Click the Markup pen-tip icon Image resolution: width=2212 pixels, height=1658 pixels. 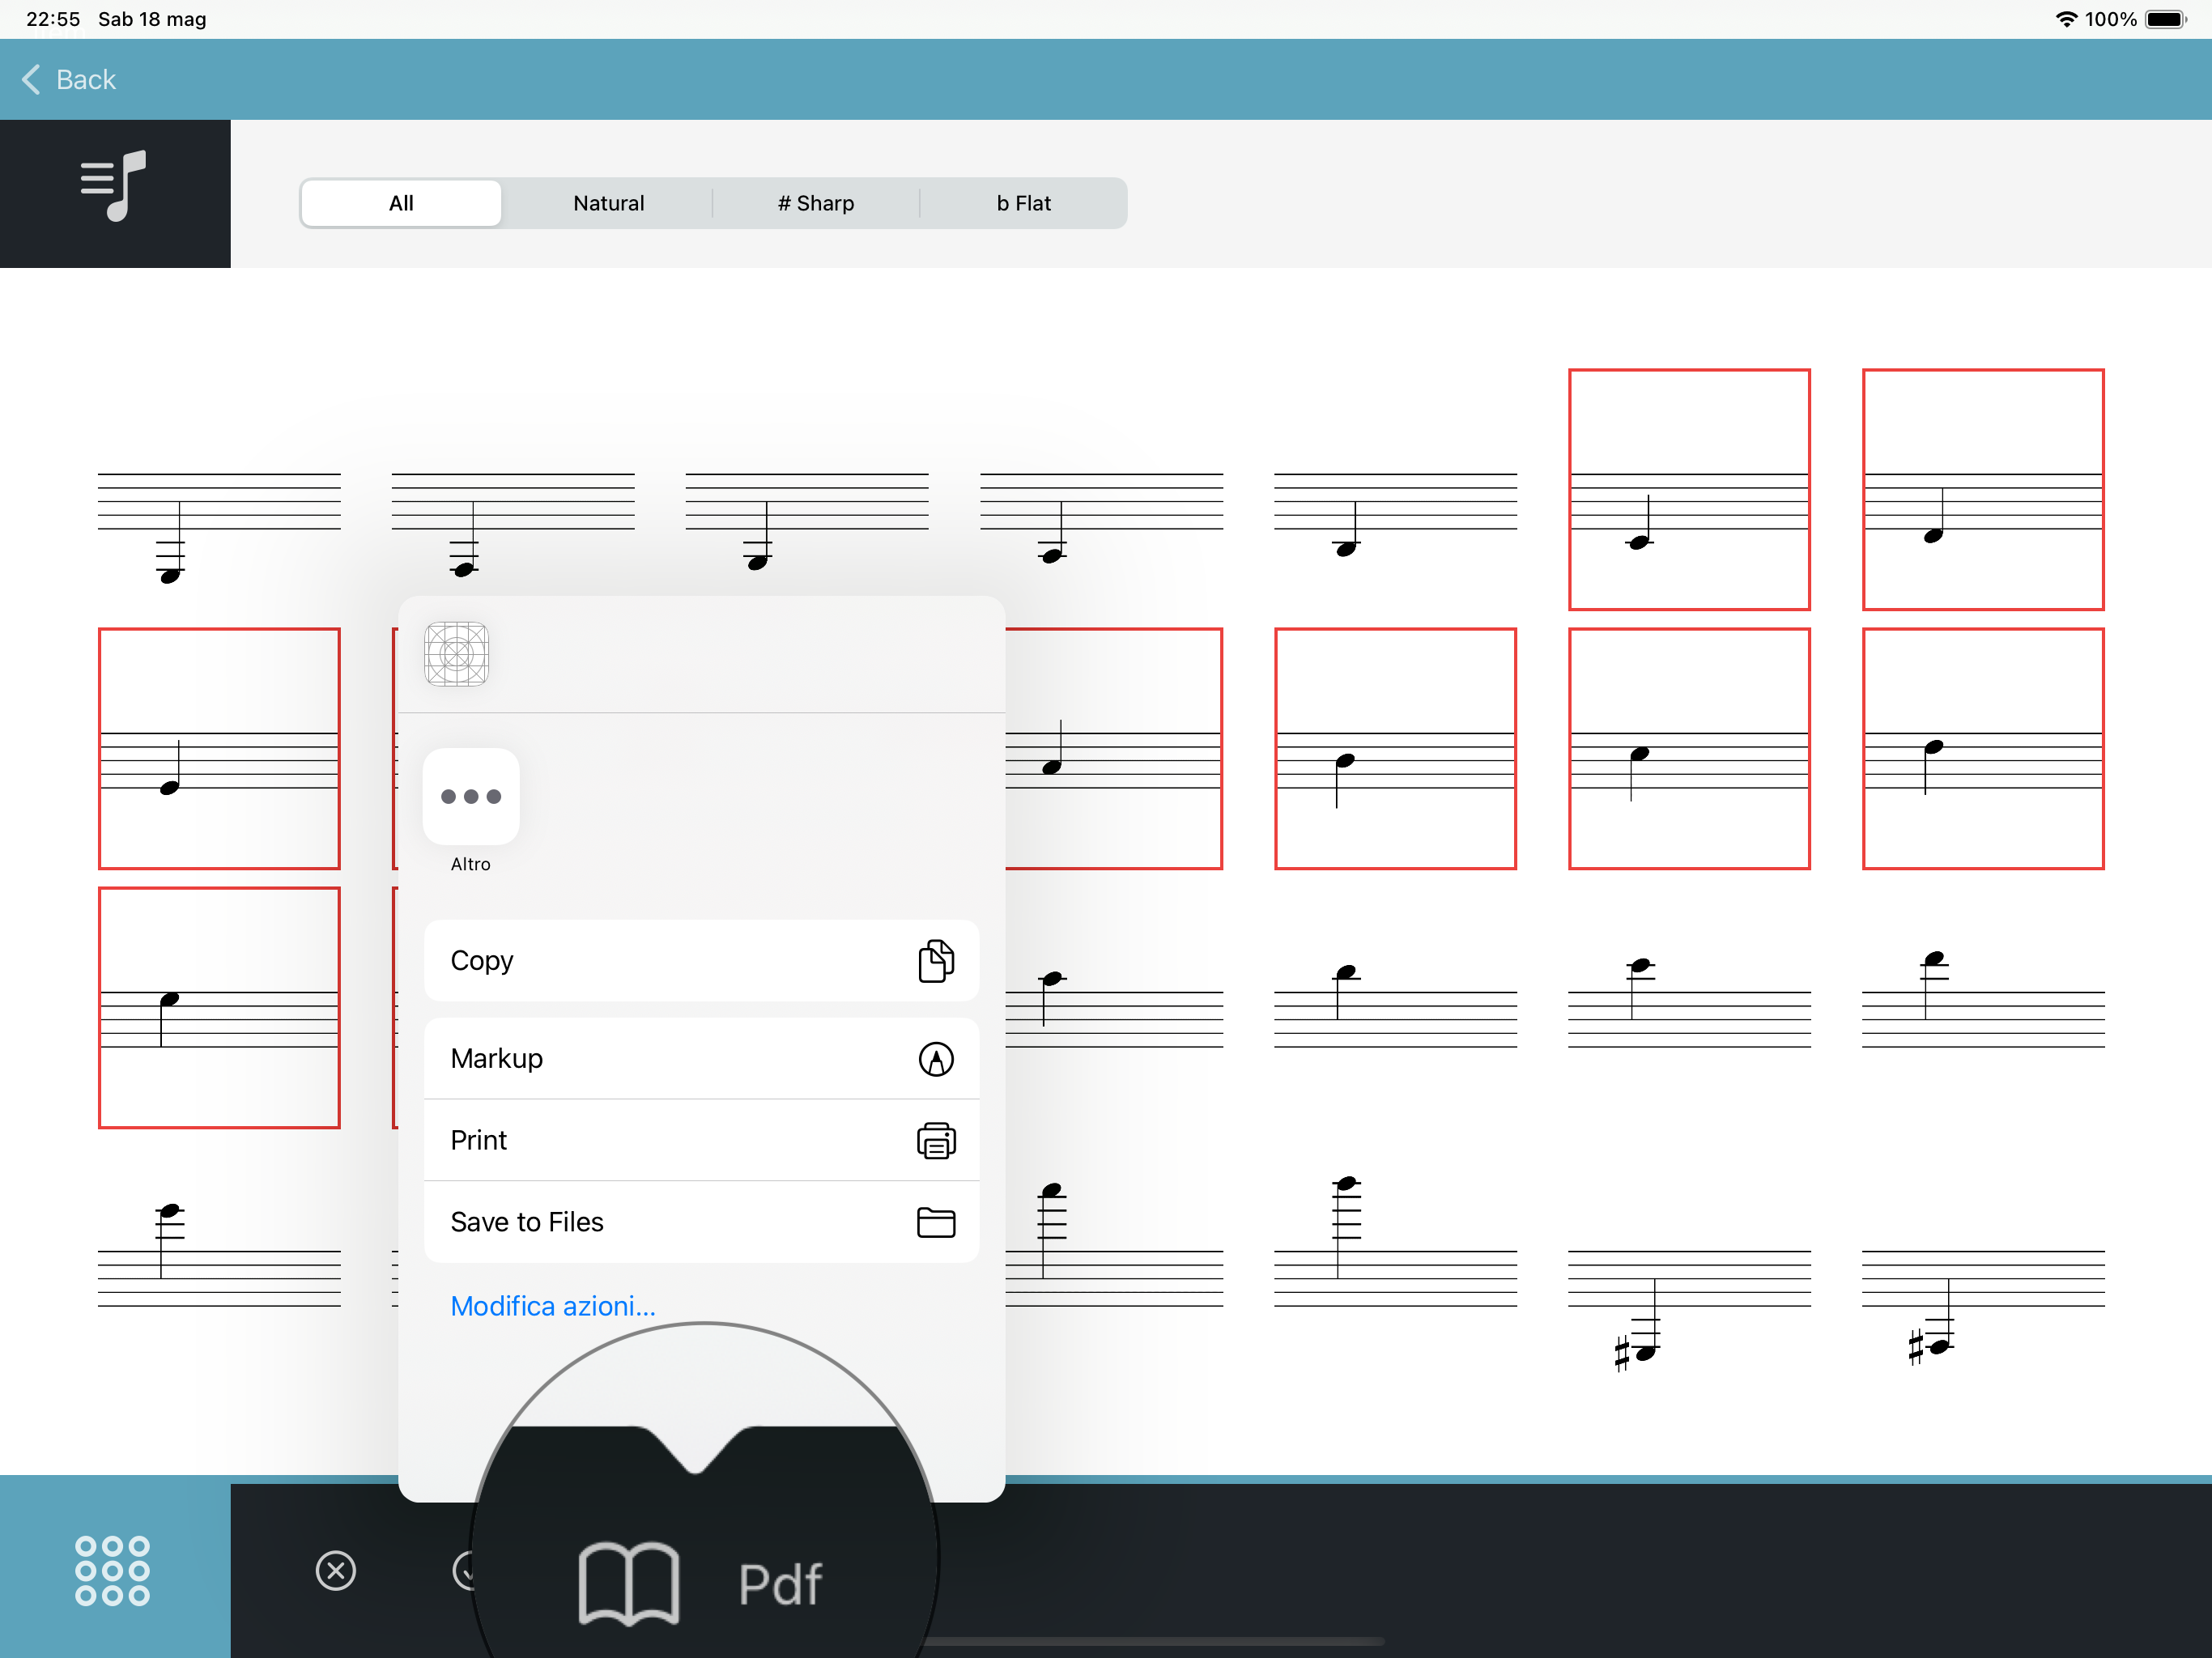tap(936, 1058)
